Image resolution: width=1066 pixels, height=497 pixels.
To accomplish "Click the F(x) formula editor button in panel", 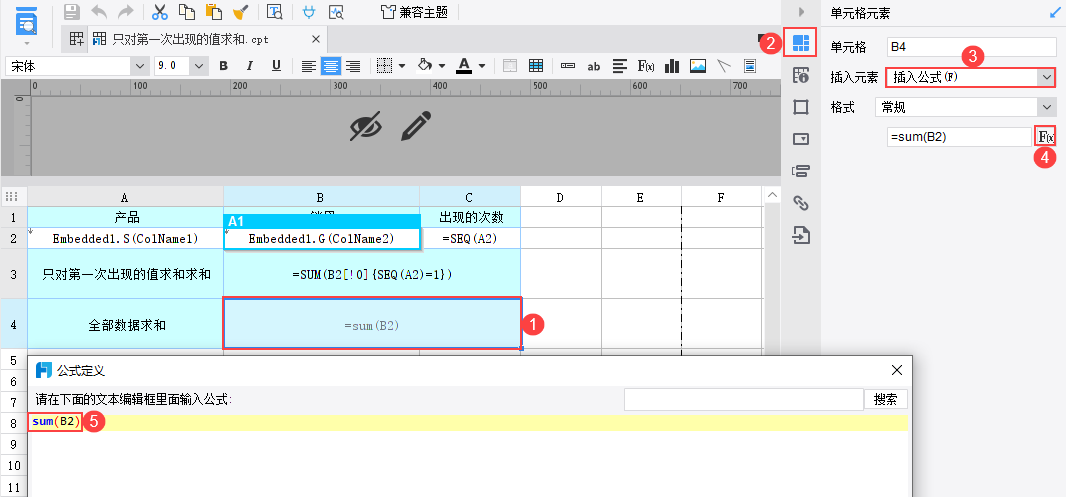I will click(1045, 137).
